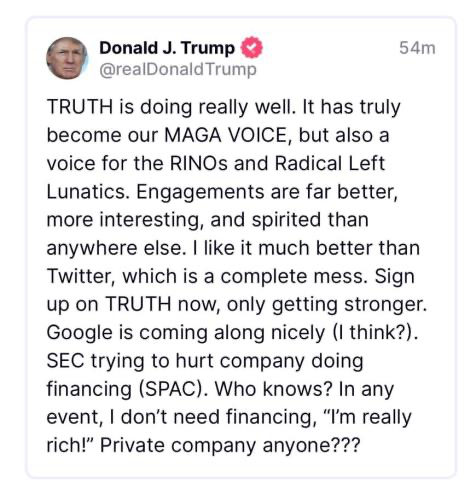Click the word SEC in the post
Viewport: 476px width, 489px height.
[66, 361]
